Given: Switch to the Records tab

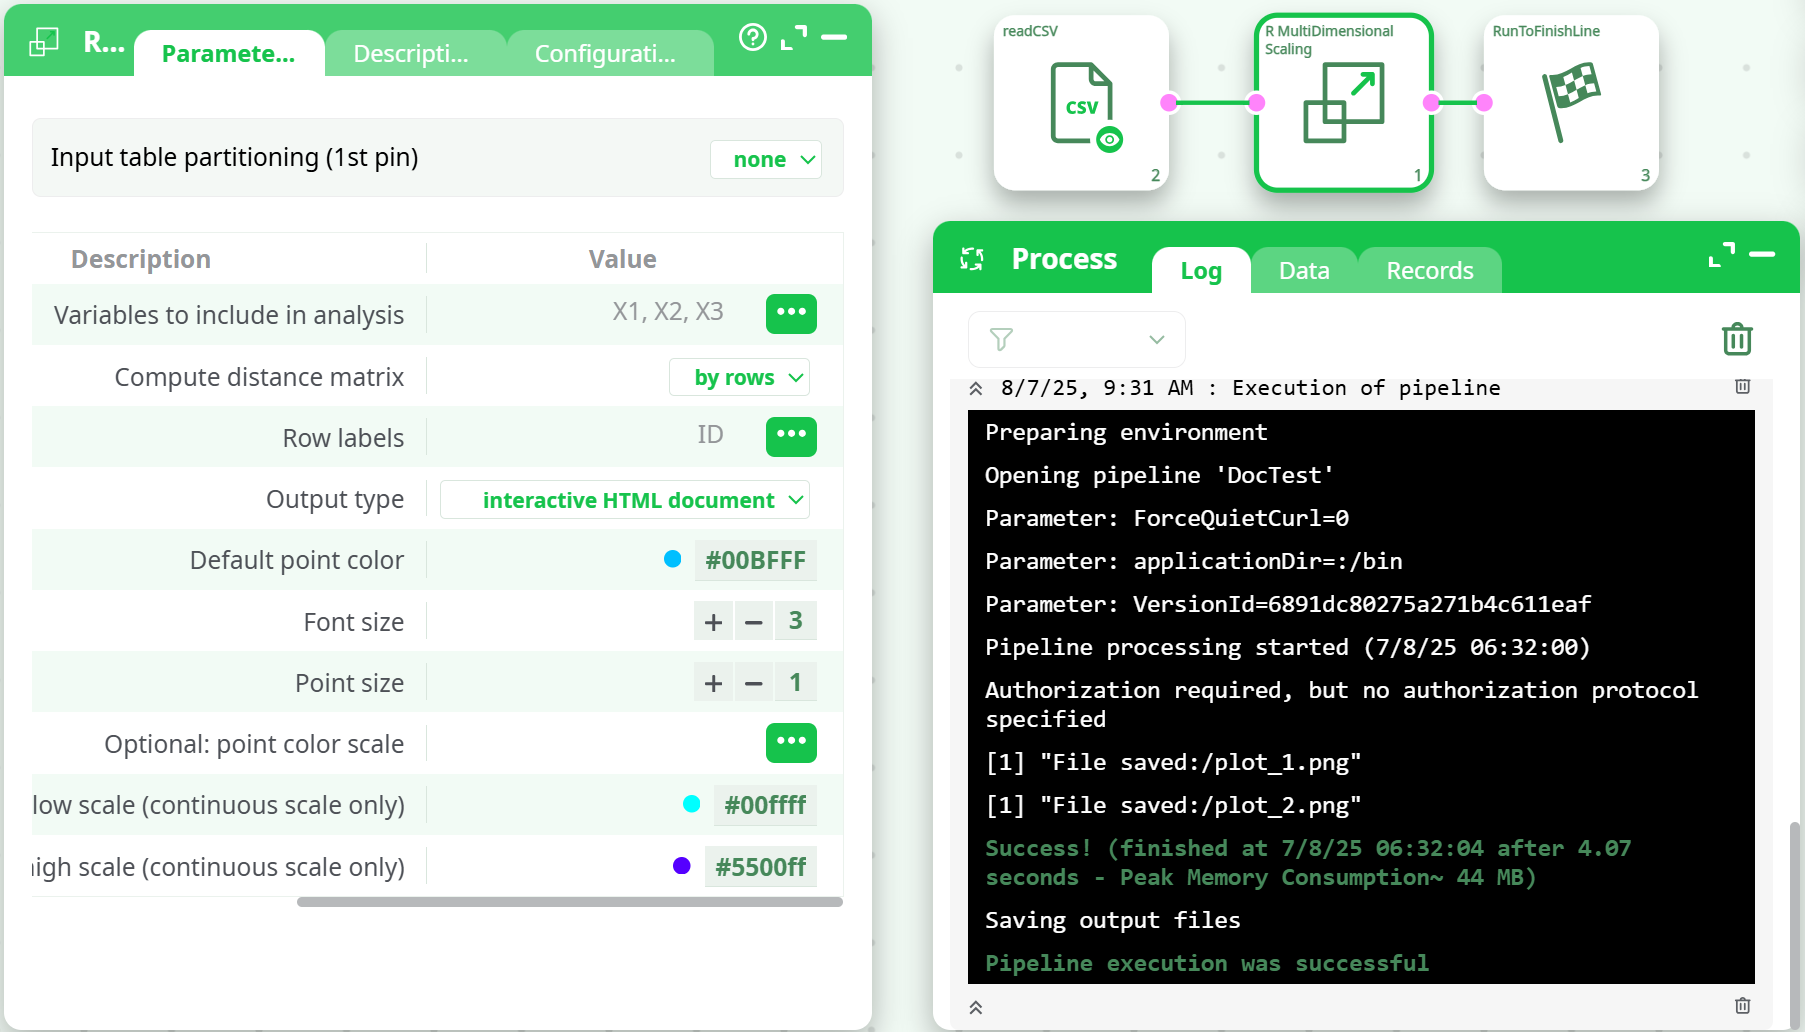Looking at the screenshot, I should 1429,271.
